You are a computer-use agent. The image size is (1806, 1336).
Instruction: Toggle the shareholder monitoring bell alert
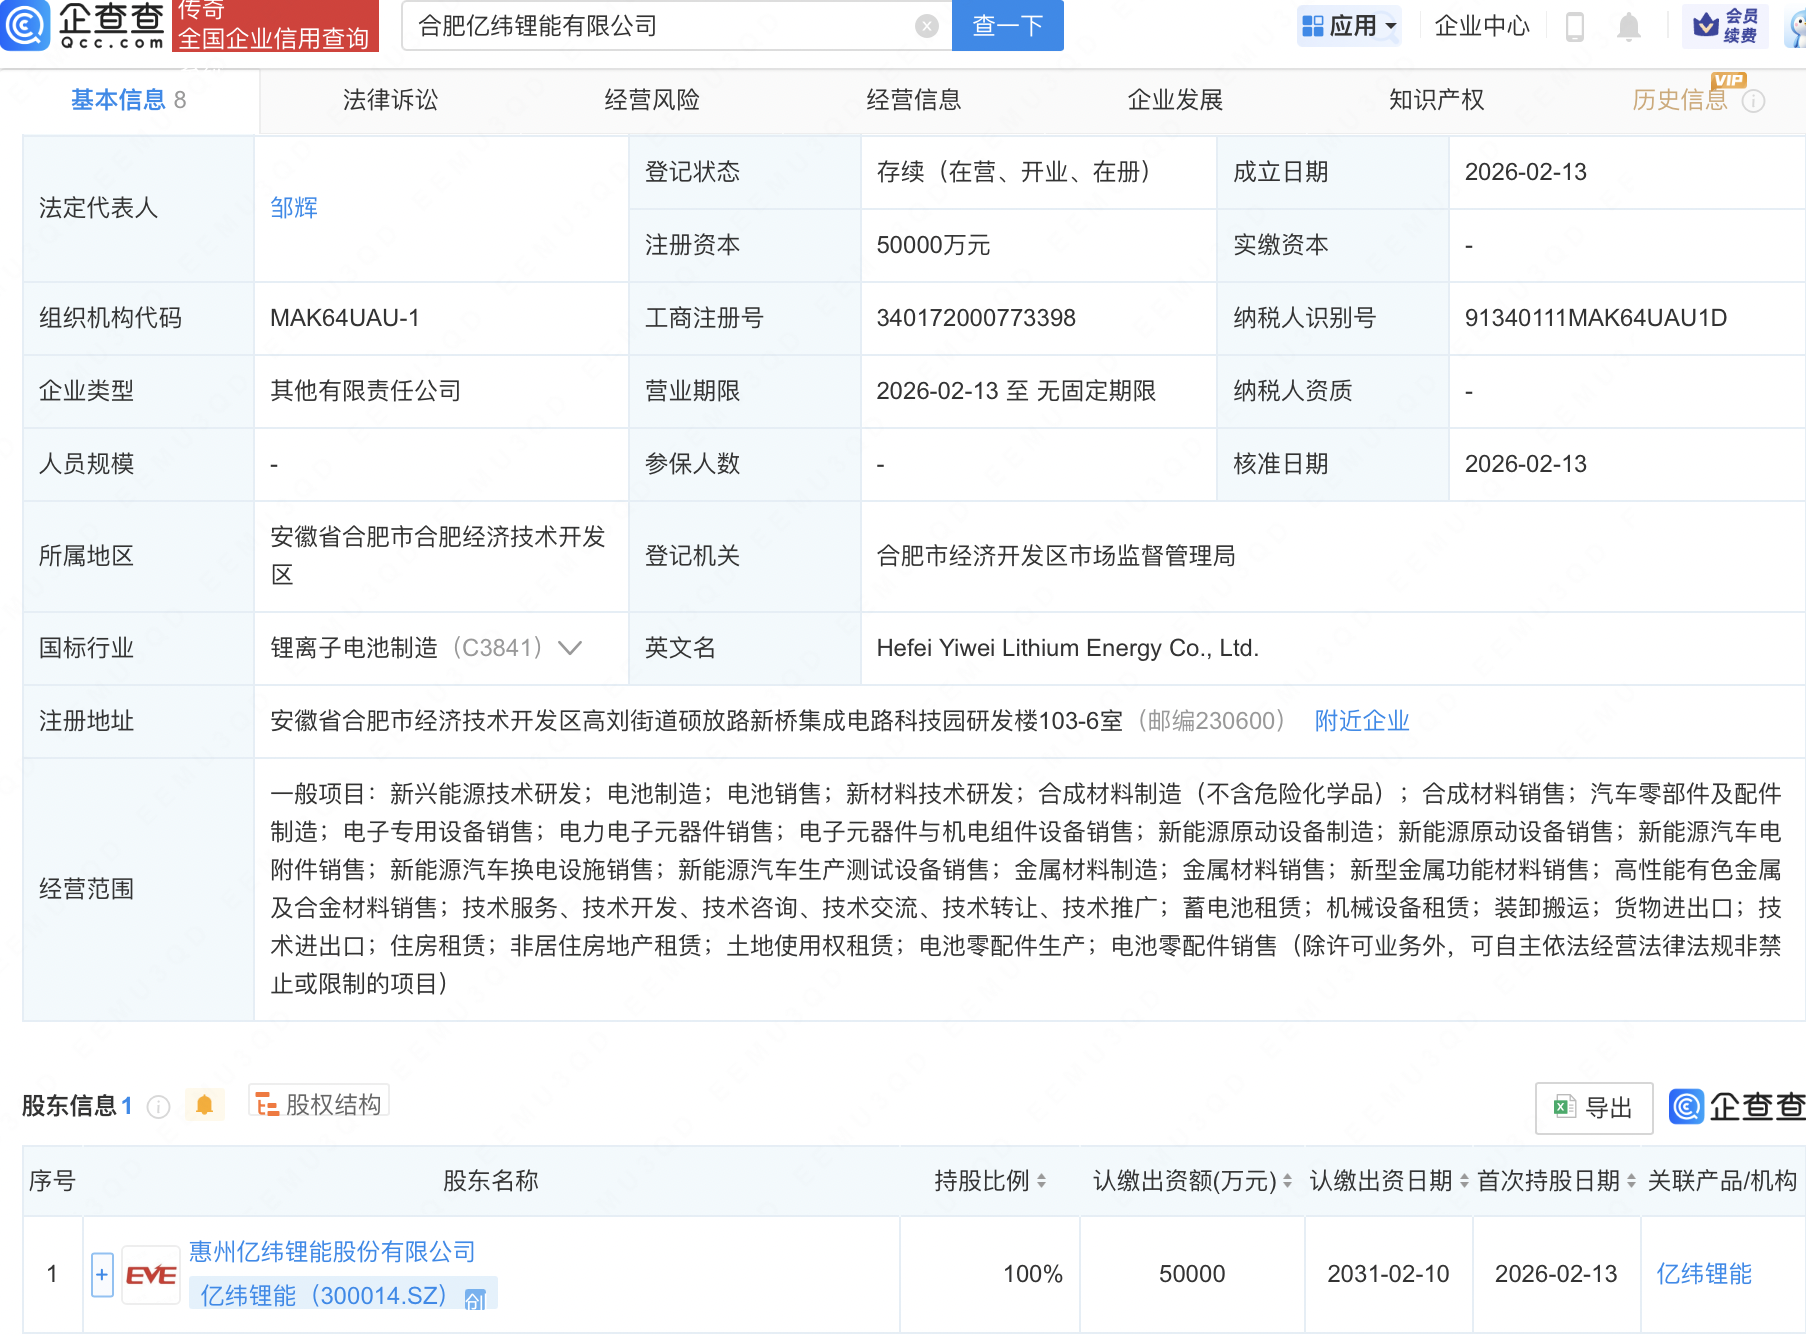(x=205, y=1105)
